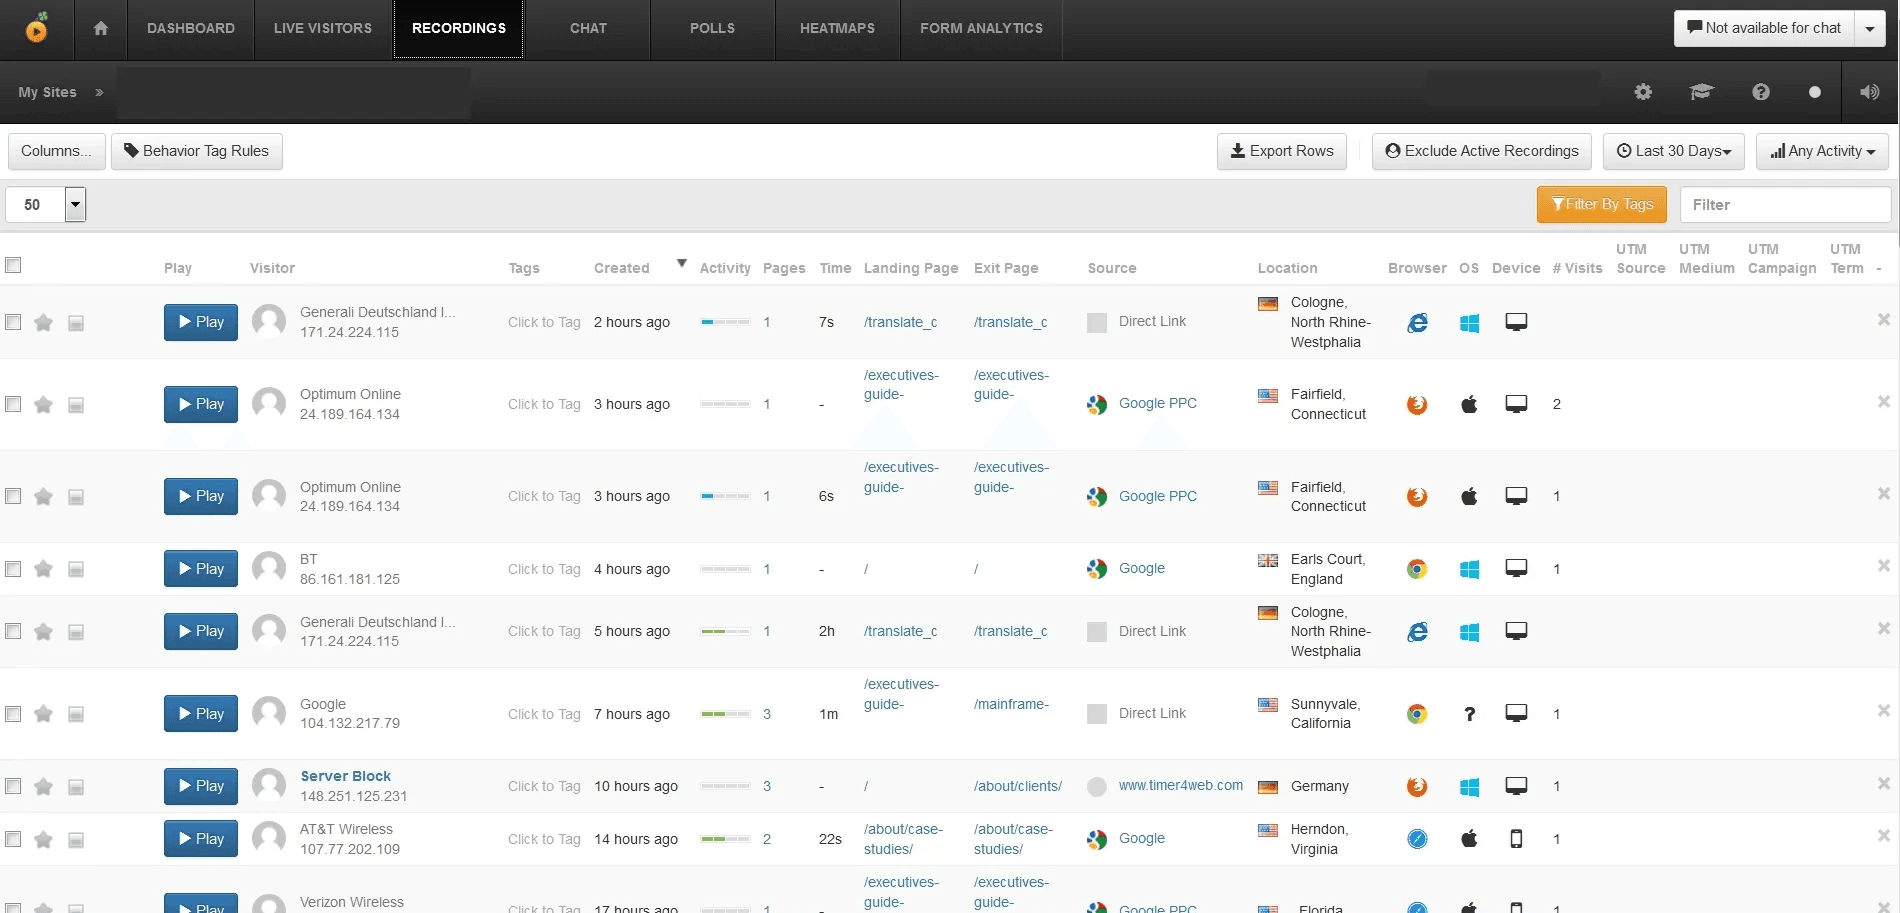The width and height of the screenshot is (1900, 913).
Task: Play the Server Block recording
Action: (201, 786)
